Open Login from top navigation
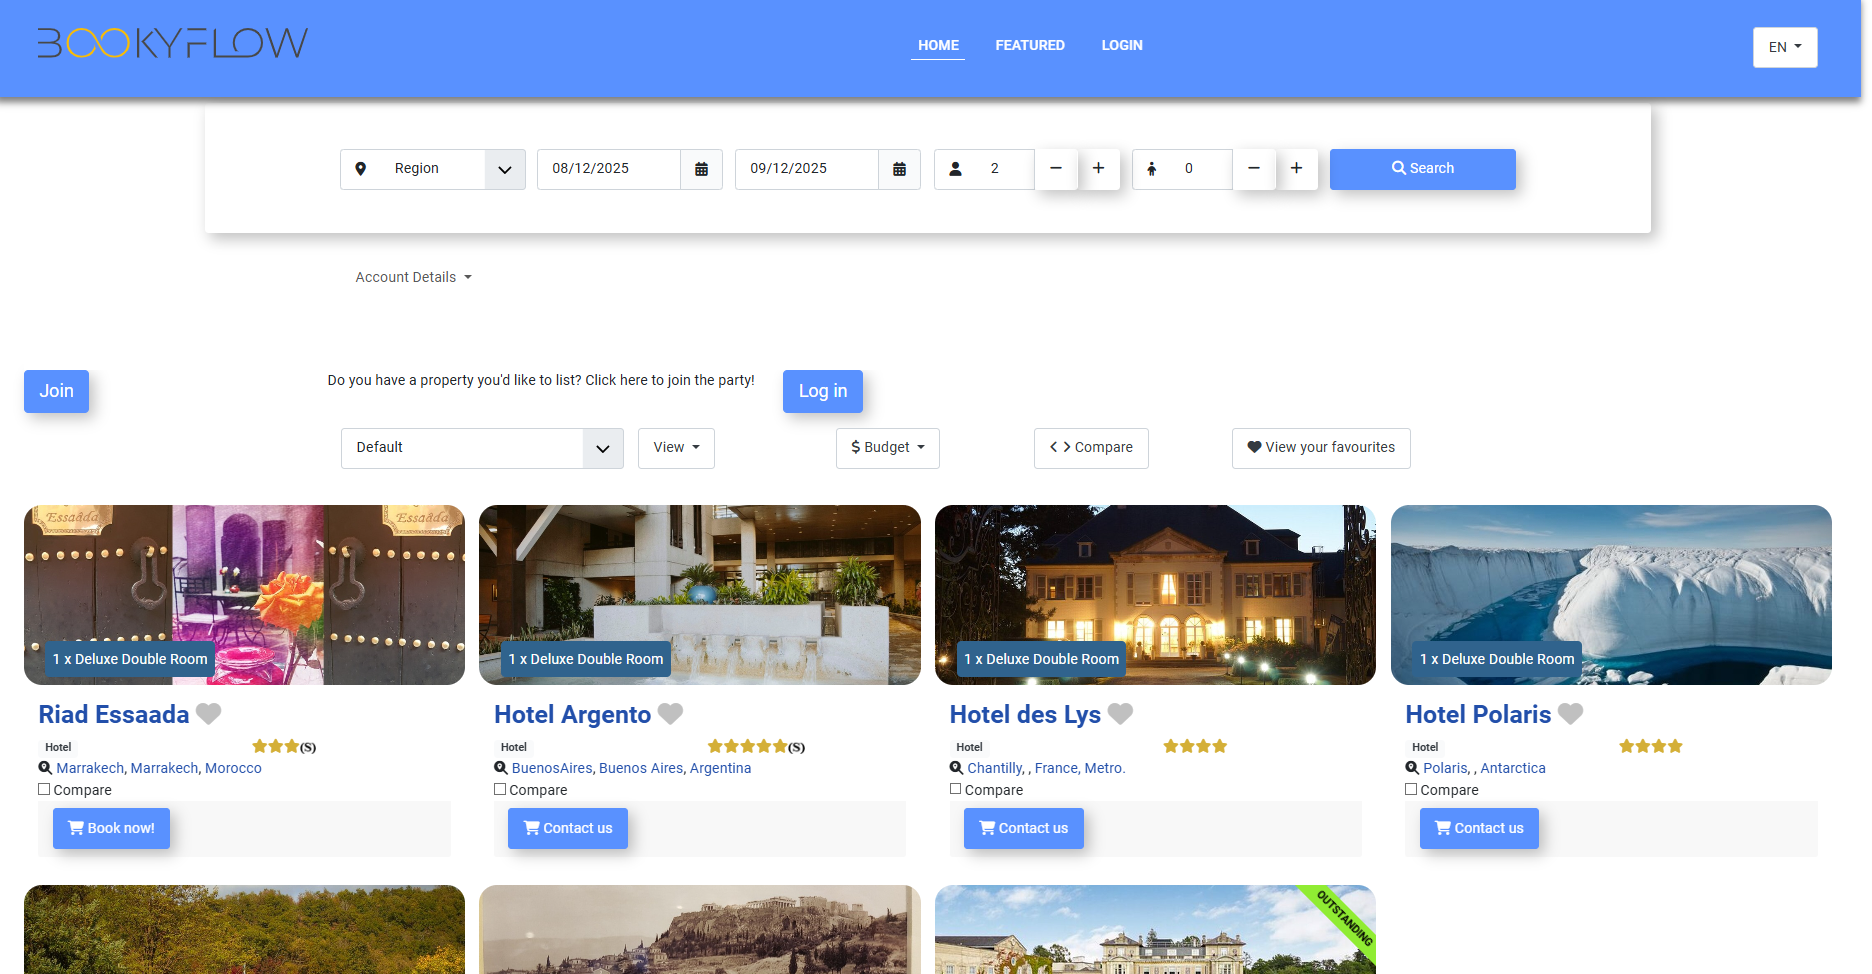The height and width of the screenshot is (974, 1872). point(1121,45)
